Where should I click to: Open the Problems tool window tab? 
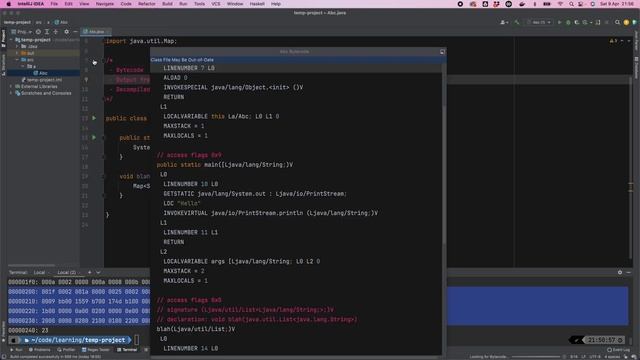(40, 350)
